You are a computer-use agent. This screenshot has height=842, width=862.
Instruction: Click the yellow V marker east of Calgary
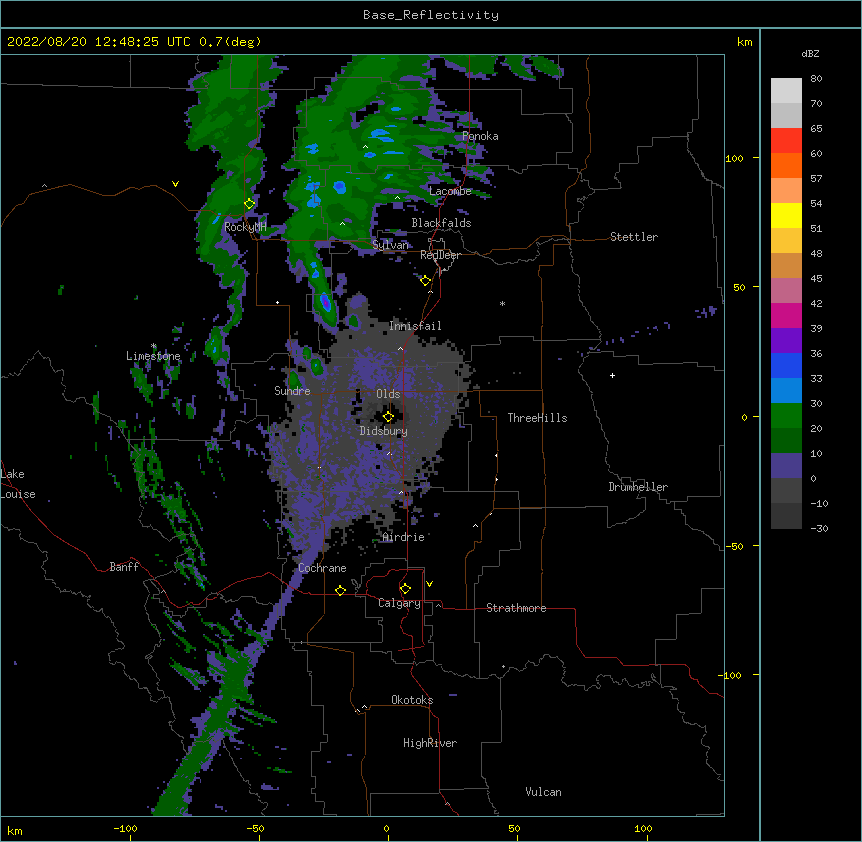429,584
